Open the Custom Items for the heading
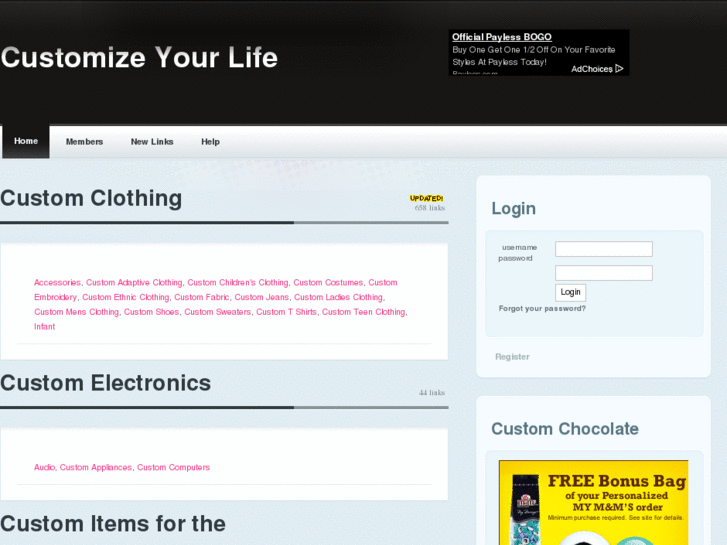727x545 pixels. (113, 524)
